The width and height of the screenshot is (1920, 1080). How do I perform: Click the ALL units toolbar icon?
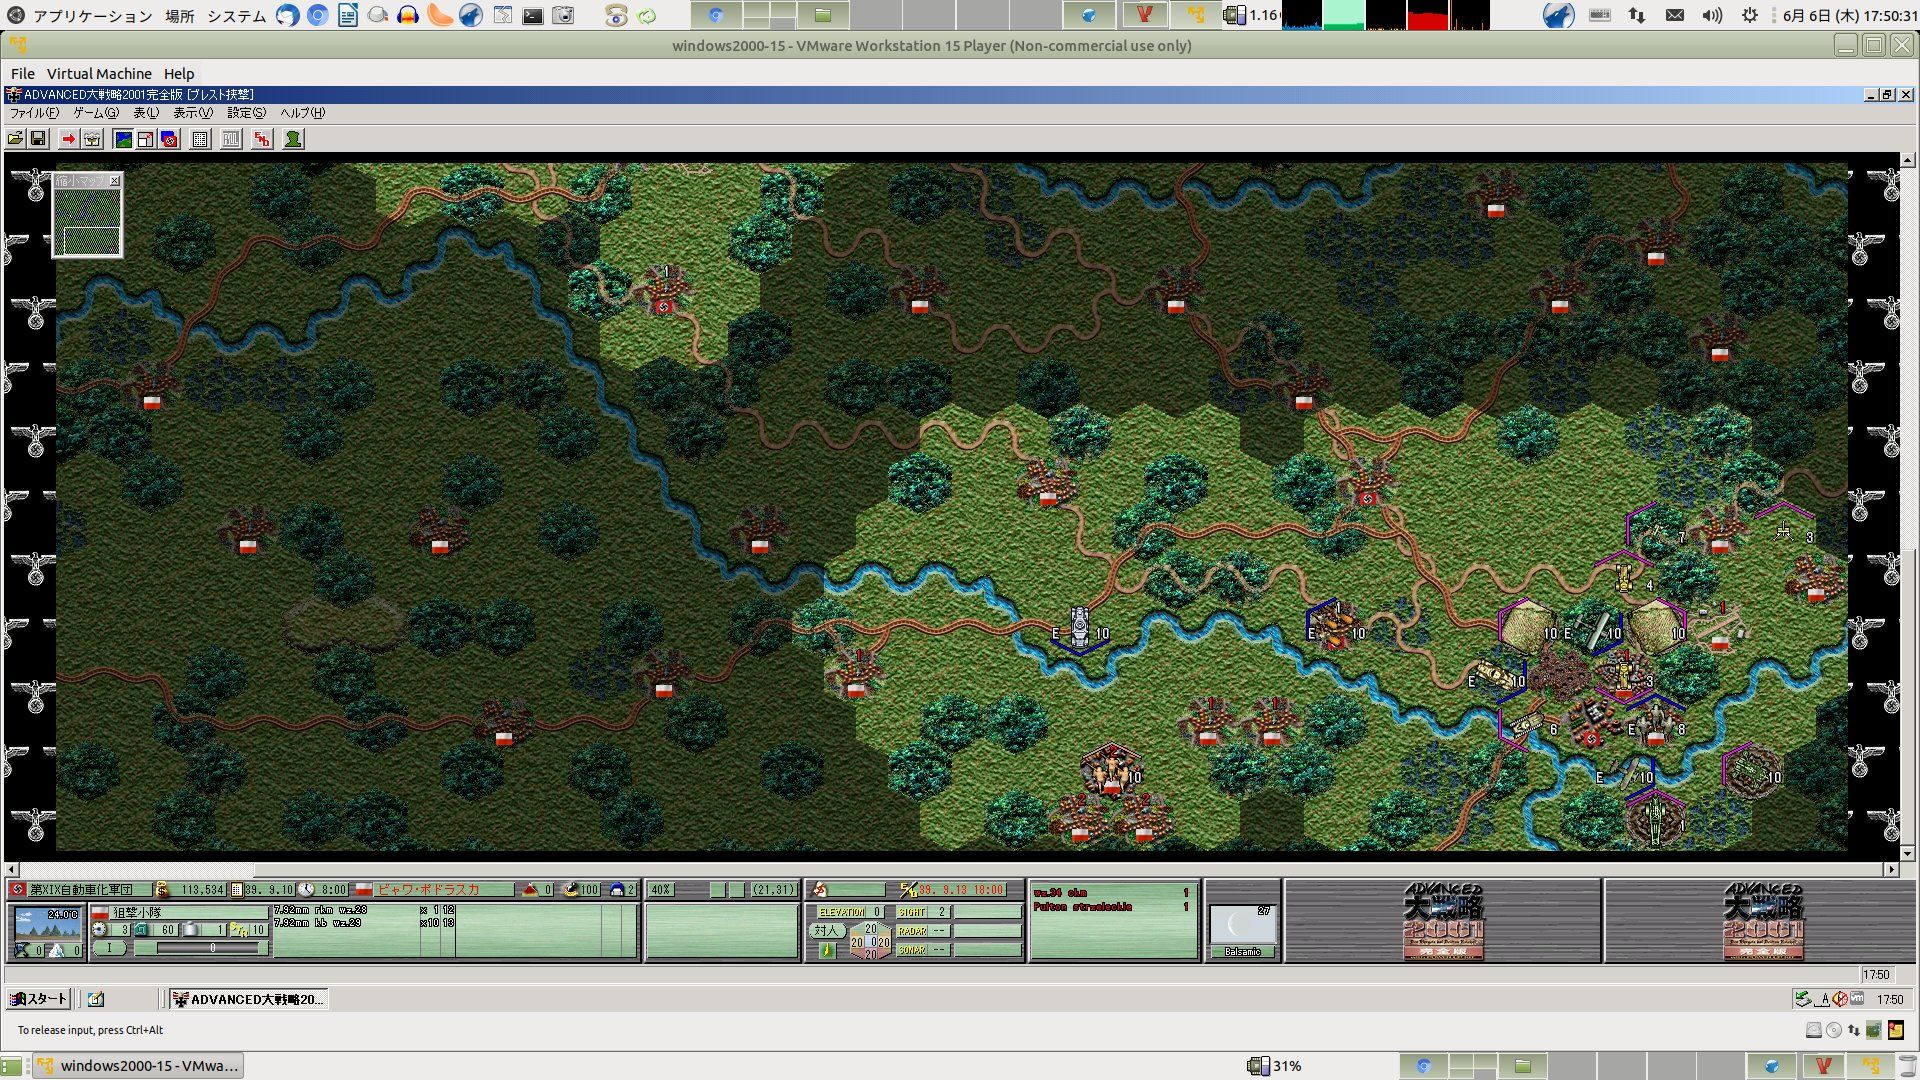[231, 139]
